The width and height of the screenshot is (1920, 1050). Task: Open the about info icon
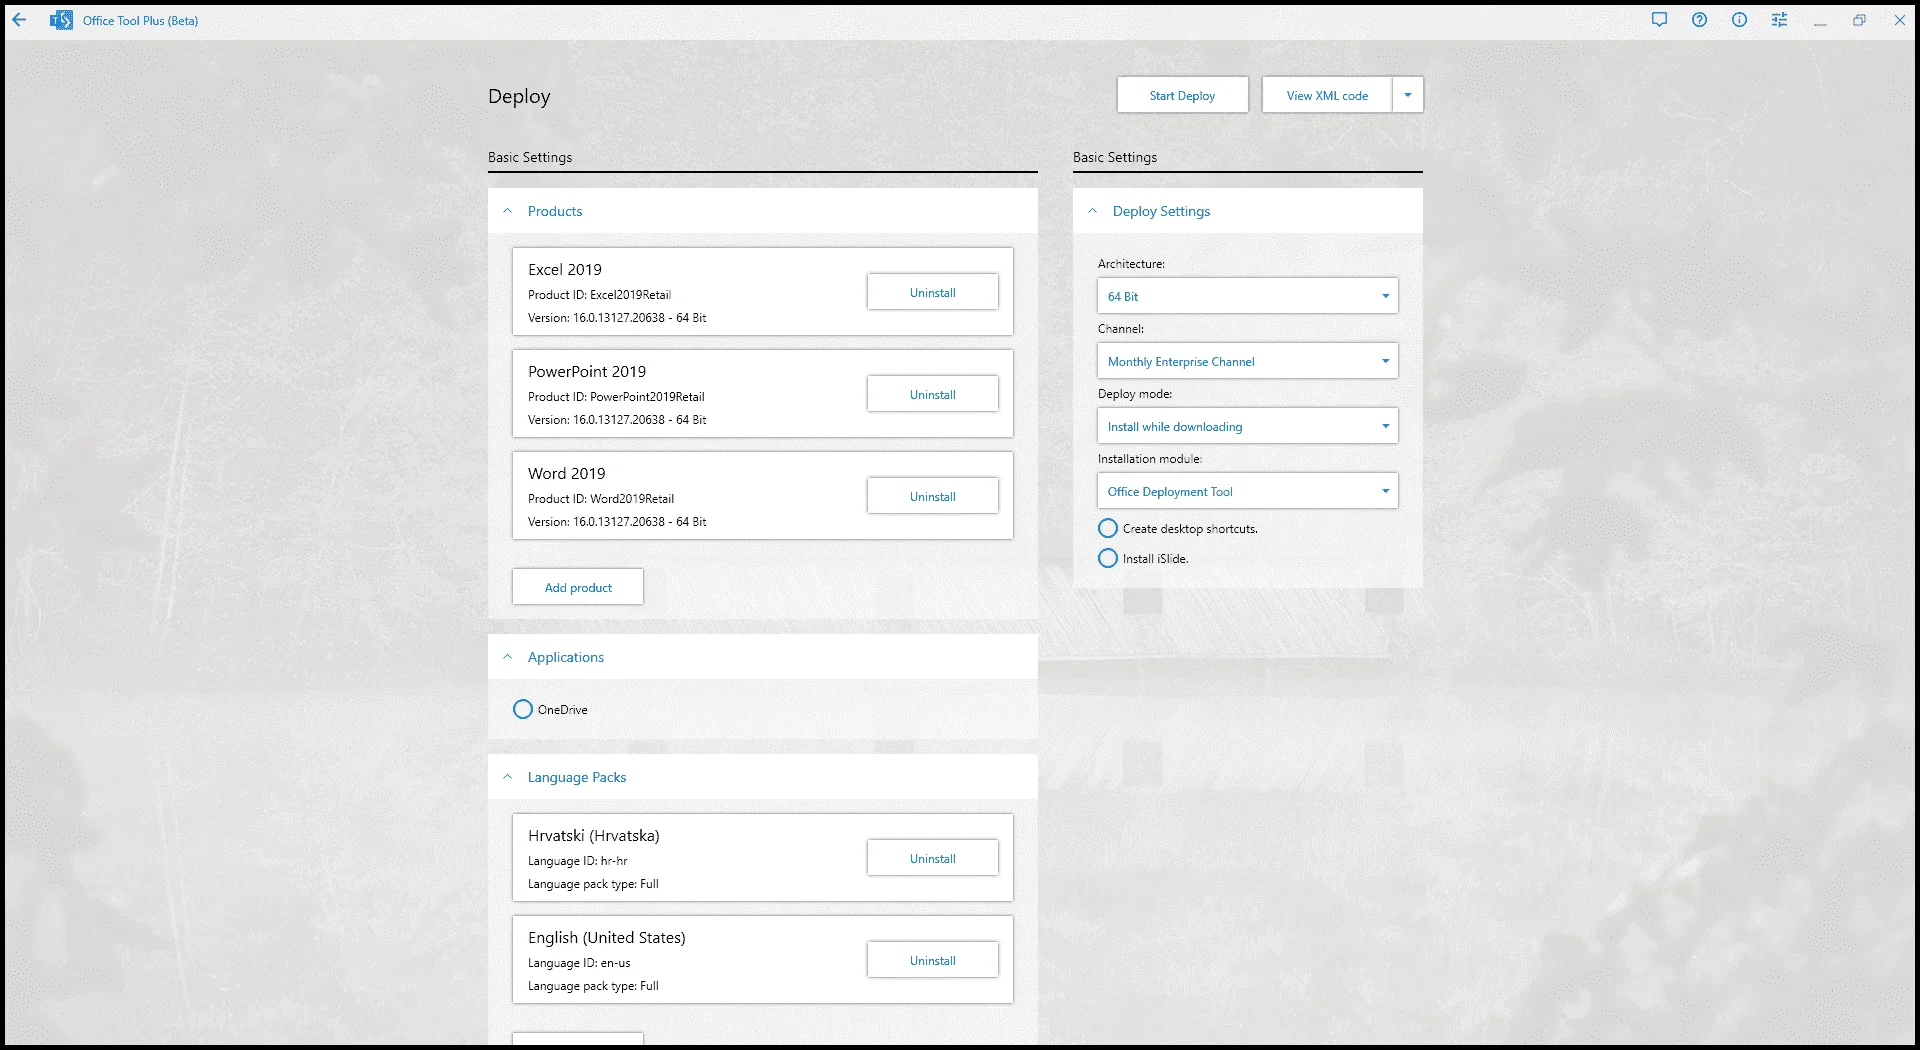click(1739, 20)
